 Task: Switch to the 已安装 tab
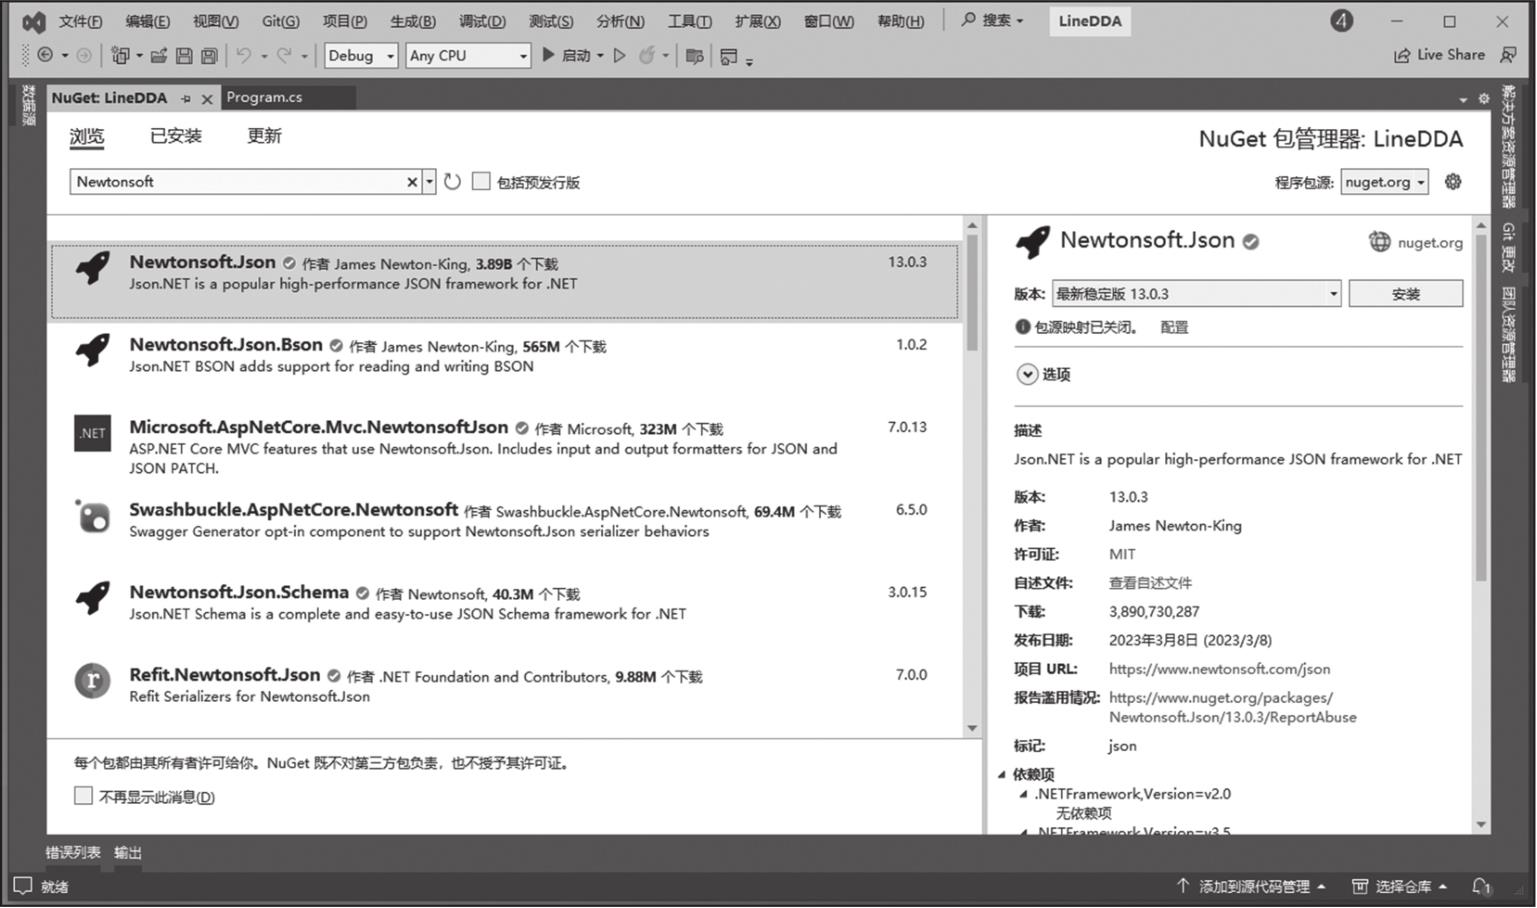176,136
